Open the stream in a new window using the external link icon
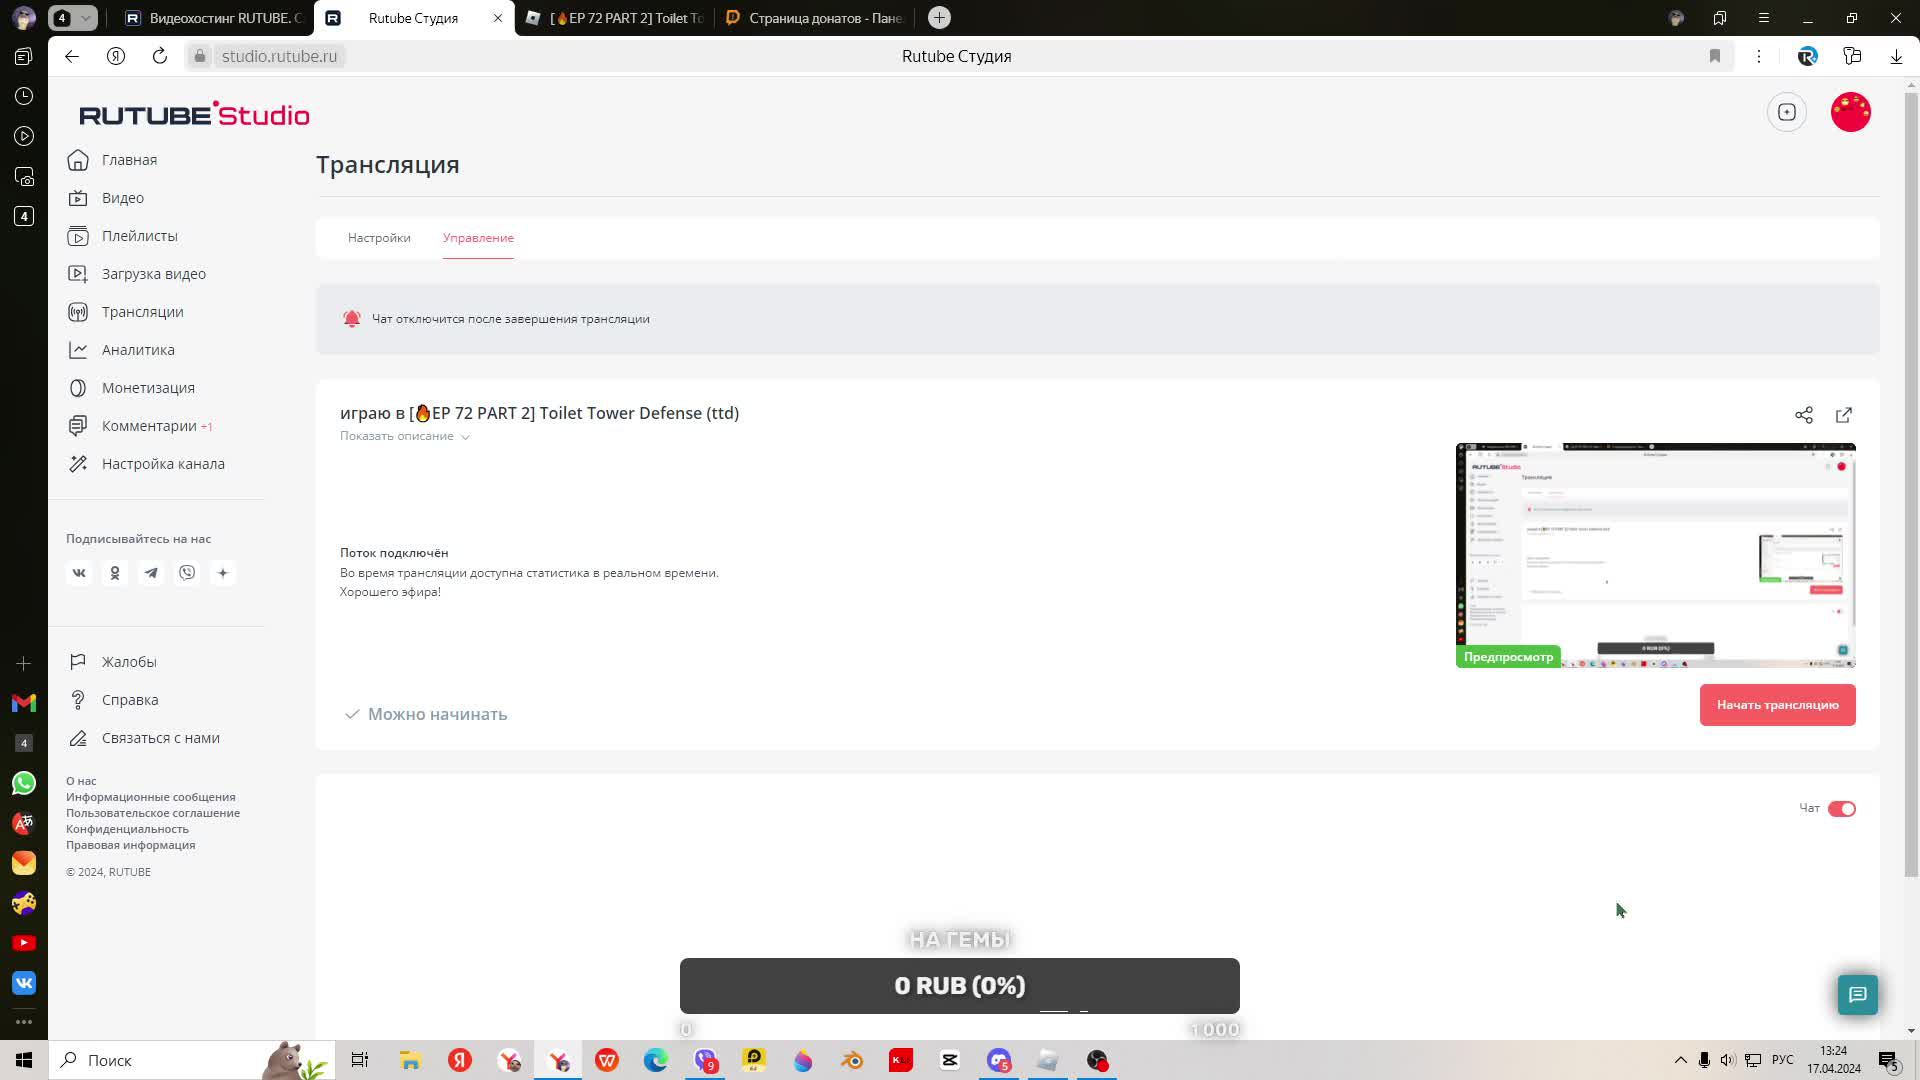This screenshot has width=1920, height=1080. pyautogui.click(x=1843, y=415)
